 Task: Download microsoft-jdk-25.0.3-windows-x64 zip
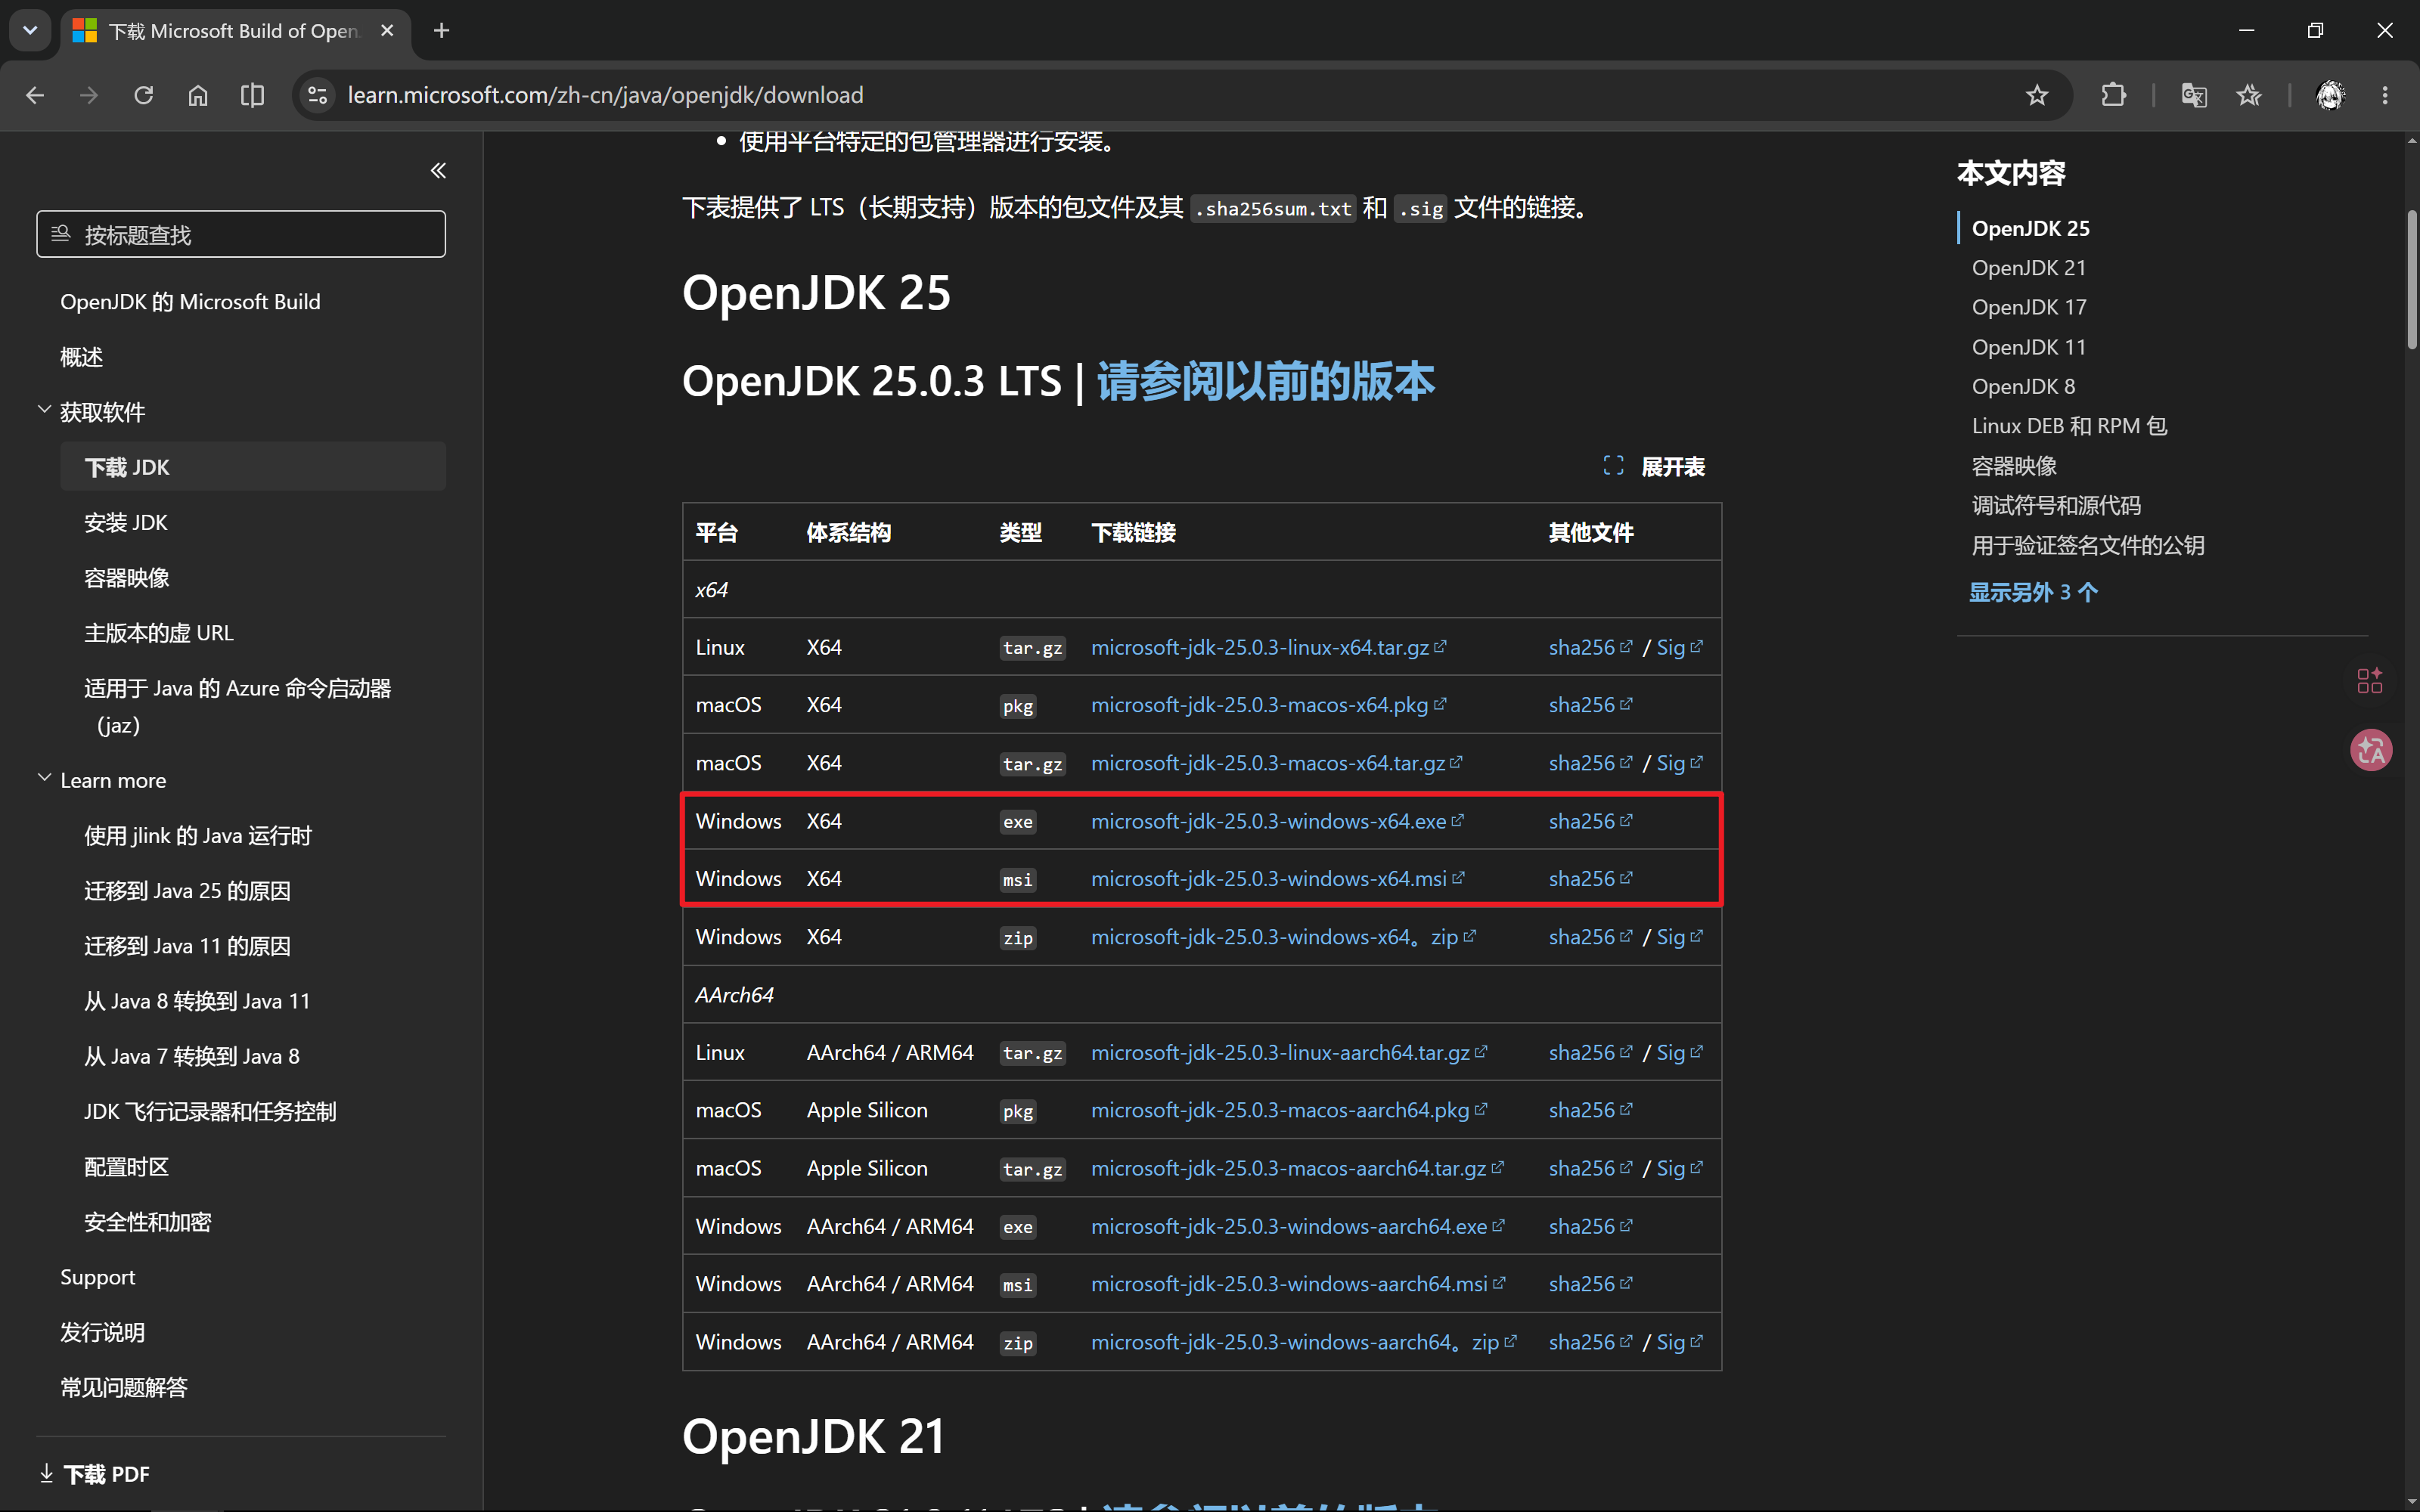point(1283,937)
